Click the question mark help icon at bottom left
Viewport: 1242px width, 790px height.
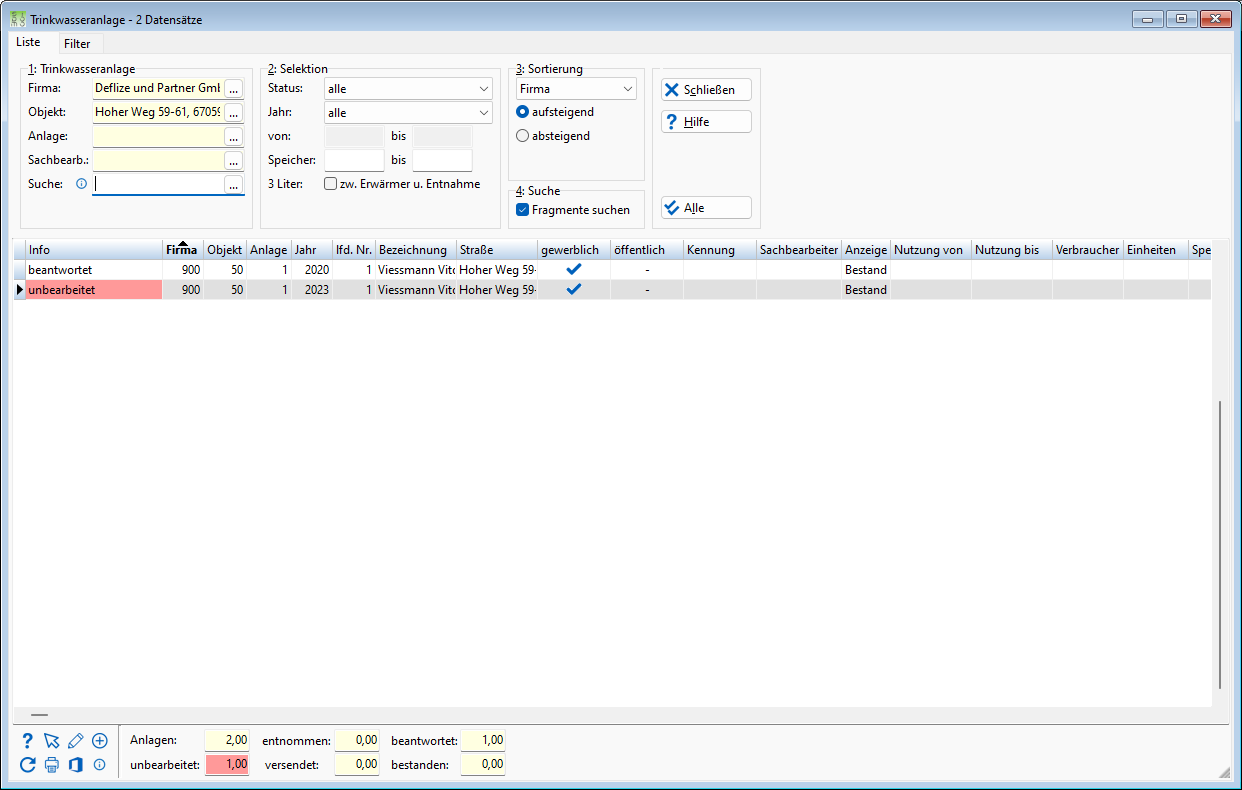pos(28,741)
